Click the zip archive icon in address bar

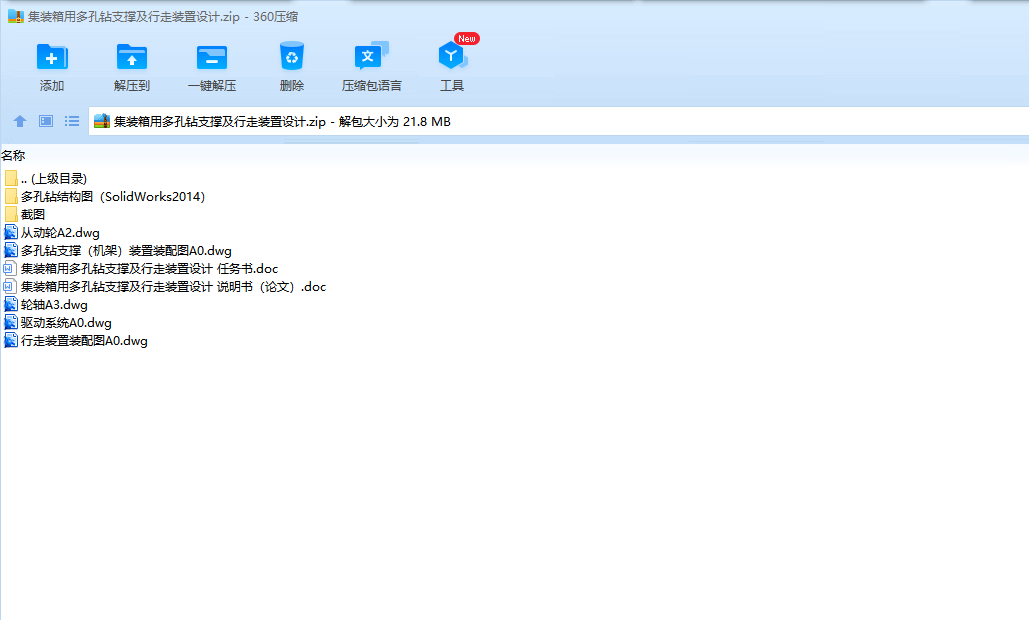coord(102,121)
